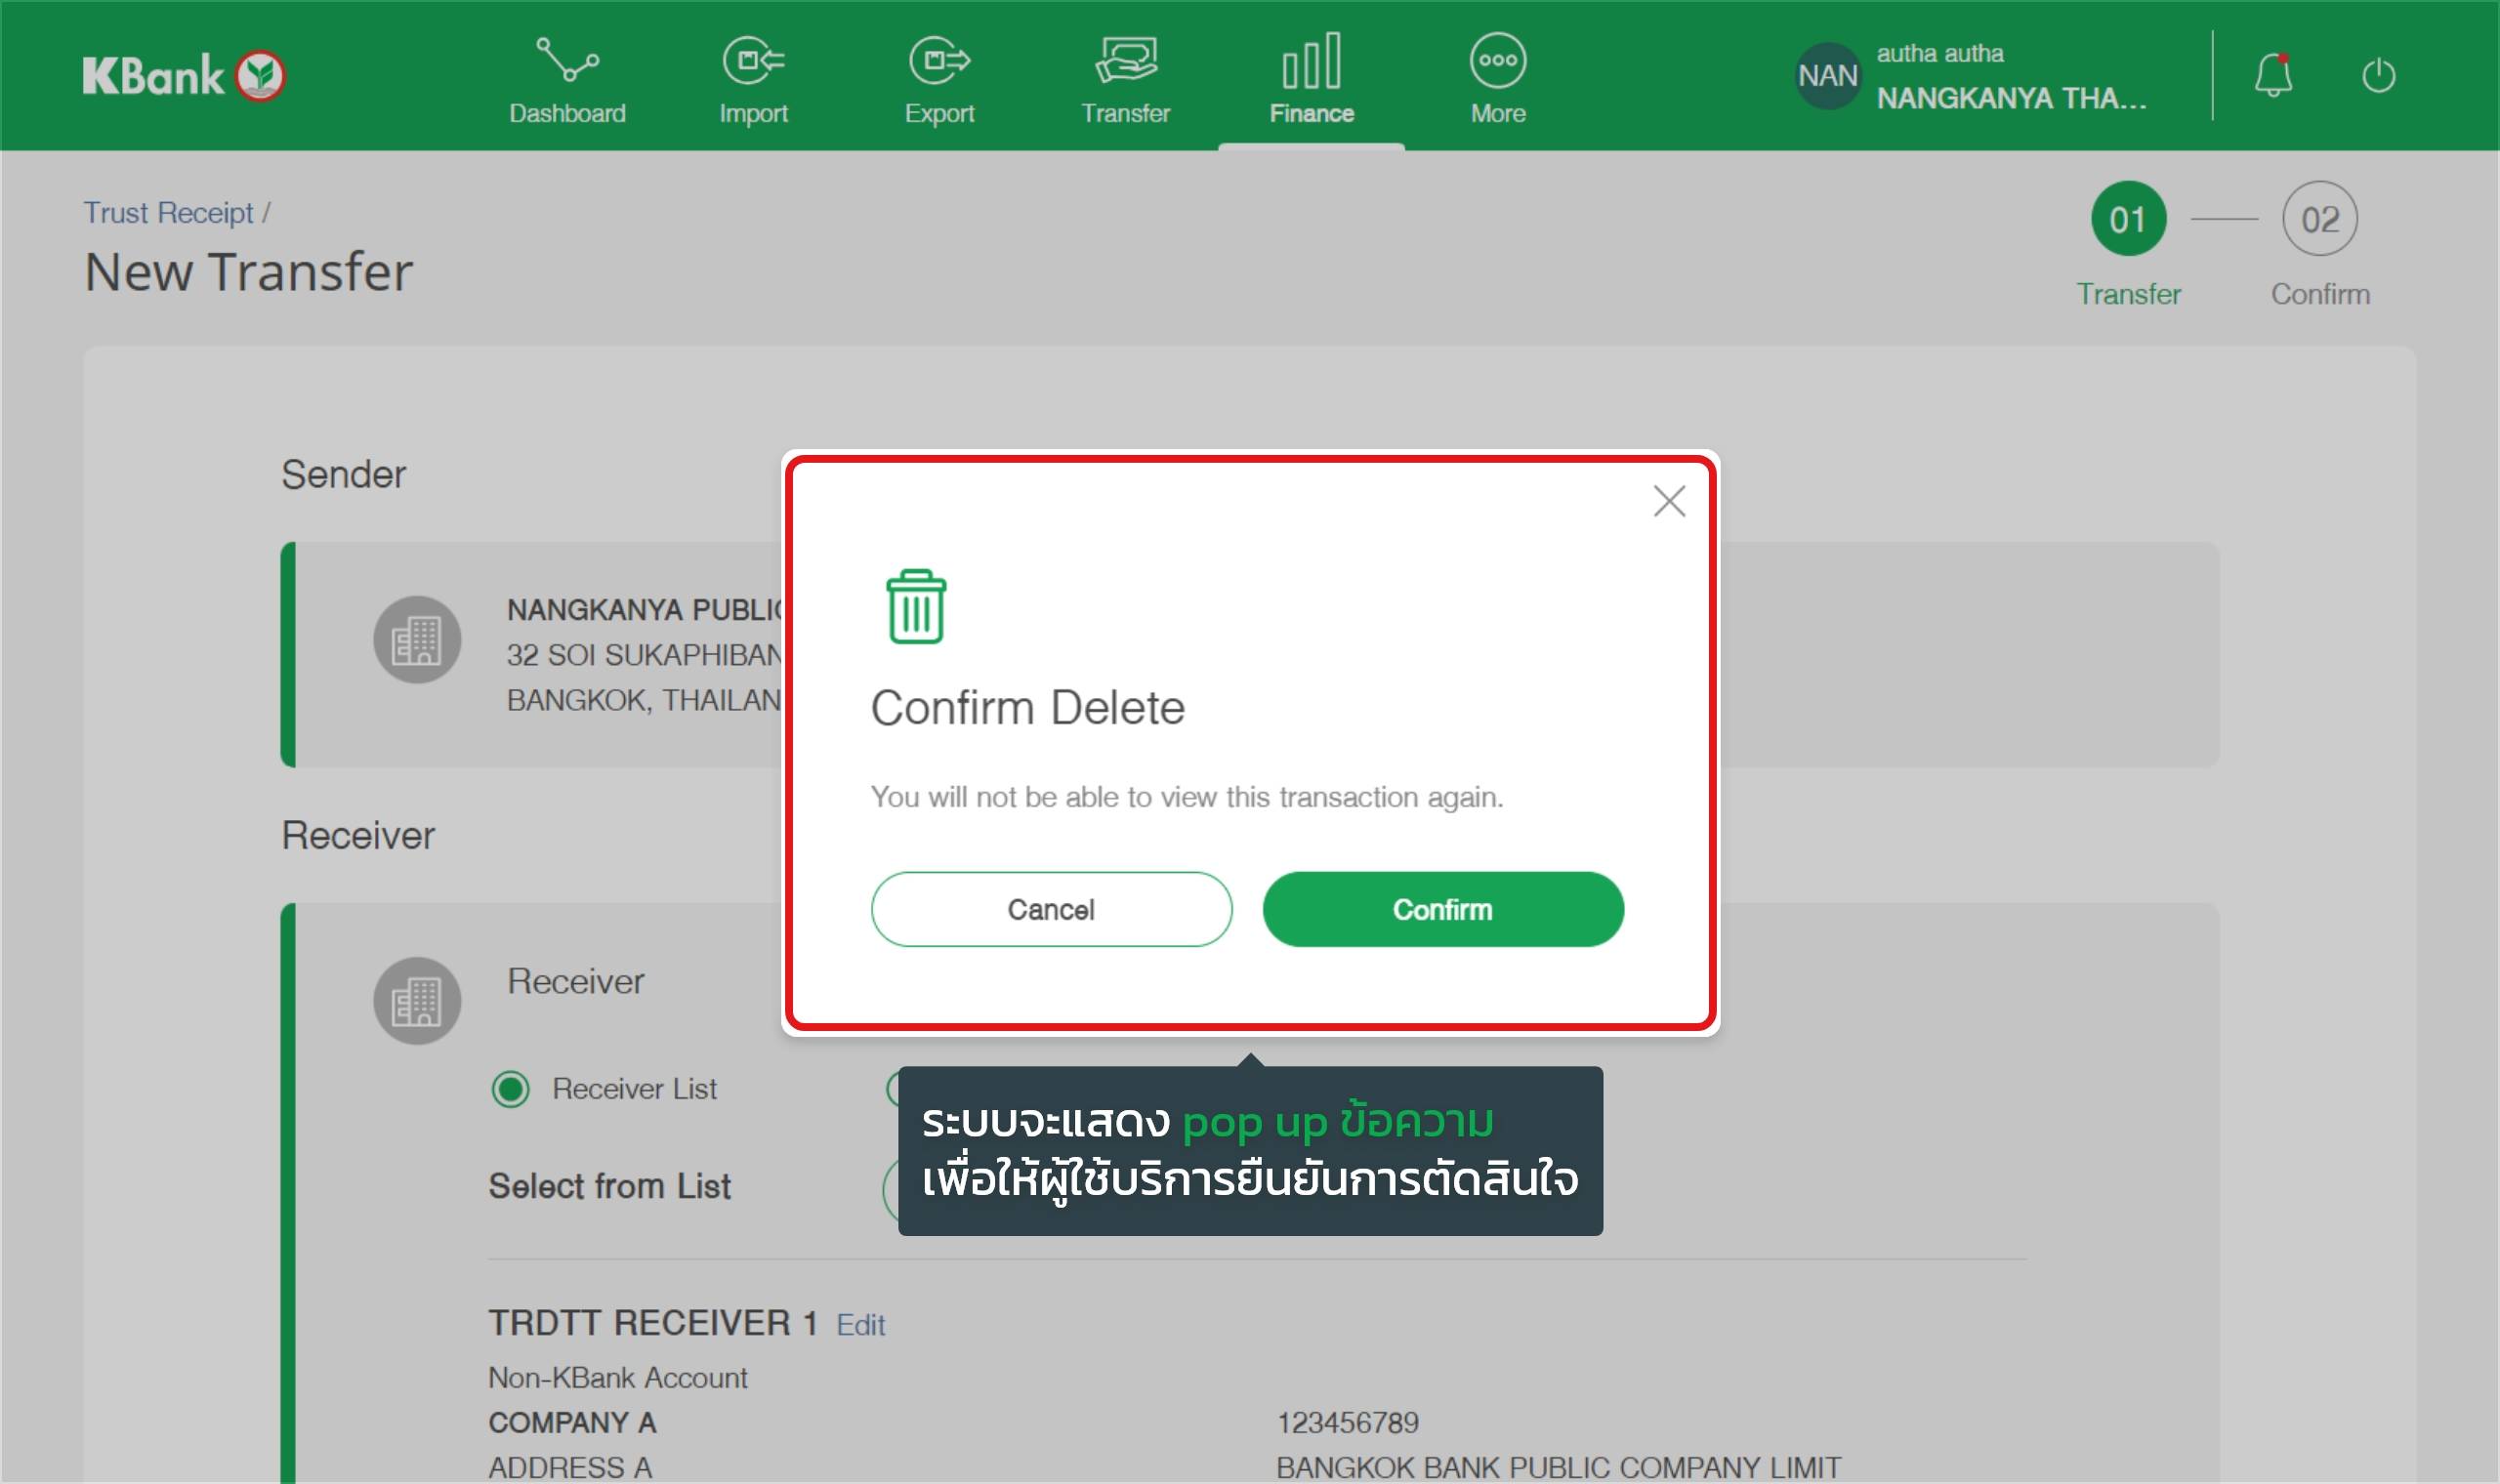
Task: Click the sender building icon
Action: click(x=417, y=640)
